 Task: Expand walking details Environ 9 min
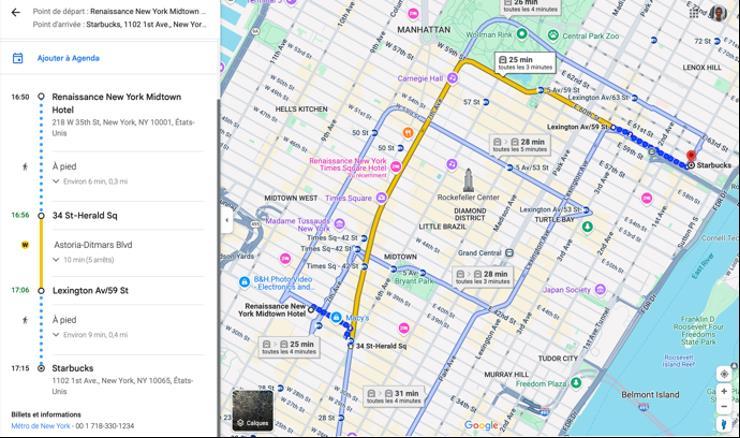90,335
